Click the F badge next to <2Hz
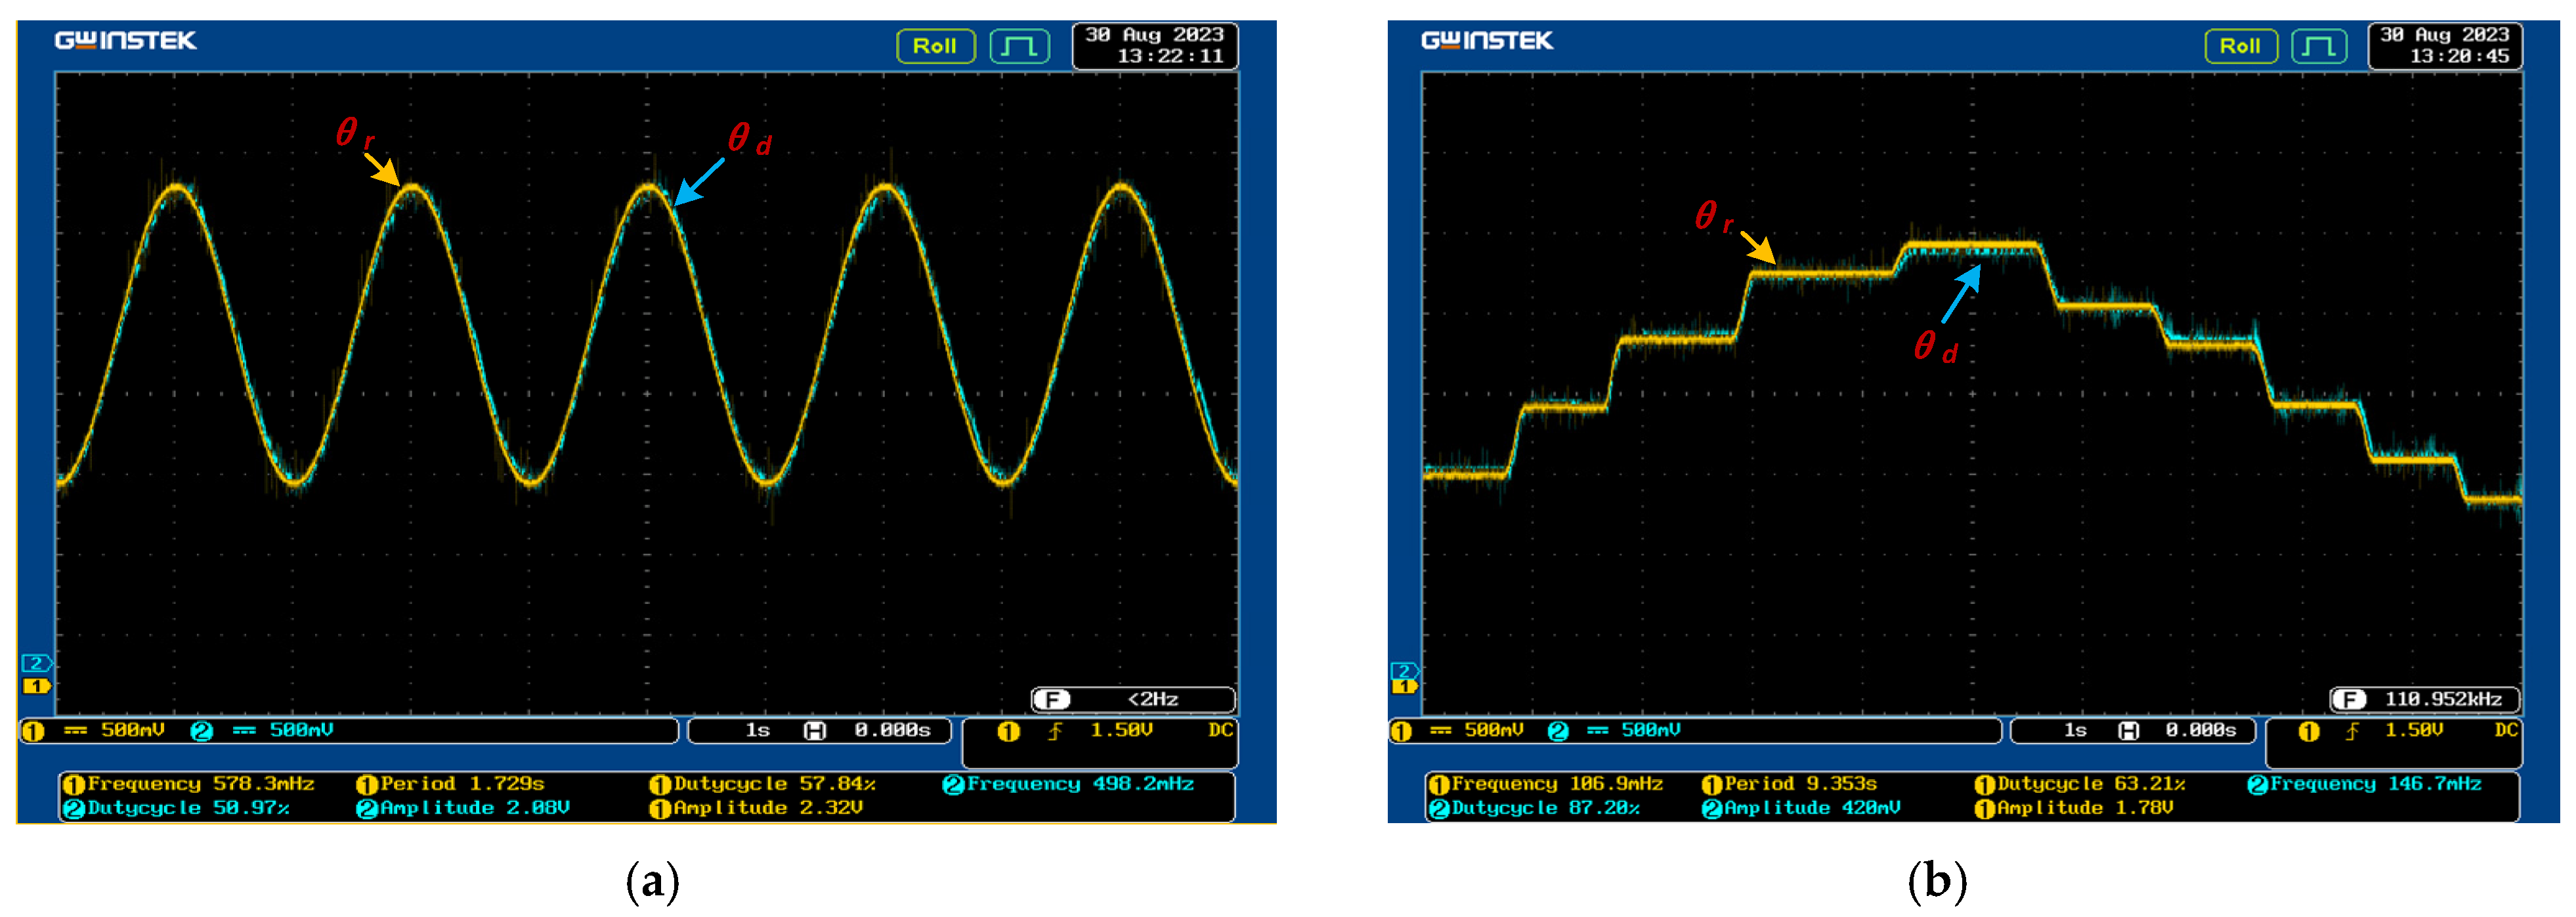The width and height of the screenshot is (2576, 917). click(1052, 700)
